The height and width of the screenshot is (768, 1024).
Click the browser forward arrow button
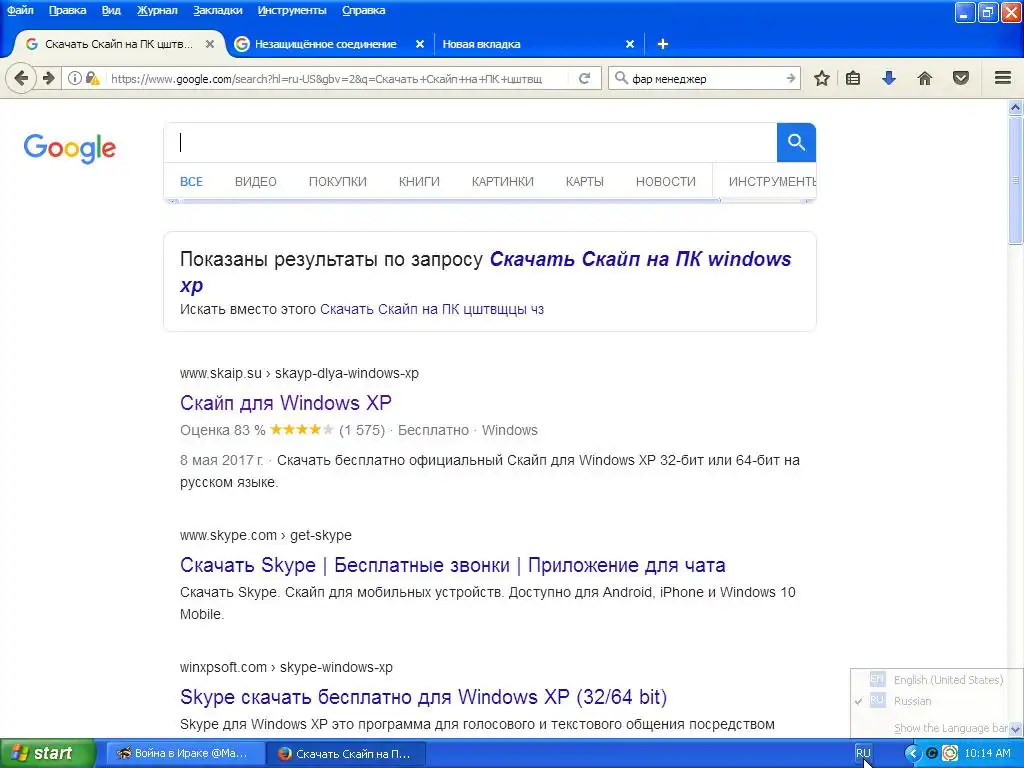tap(49, 78)
